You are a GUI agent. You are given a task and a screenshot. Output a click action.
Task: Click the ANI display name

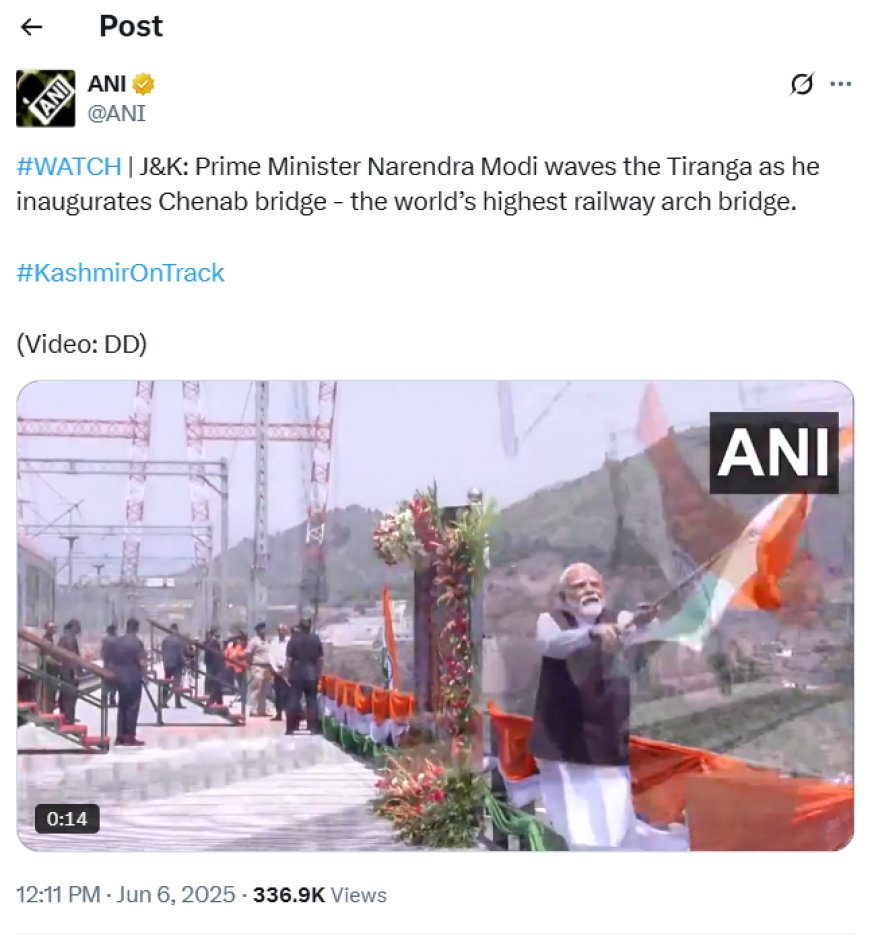107,84
